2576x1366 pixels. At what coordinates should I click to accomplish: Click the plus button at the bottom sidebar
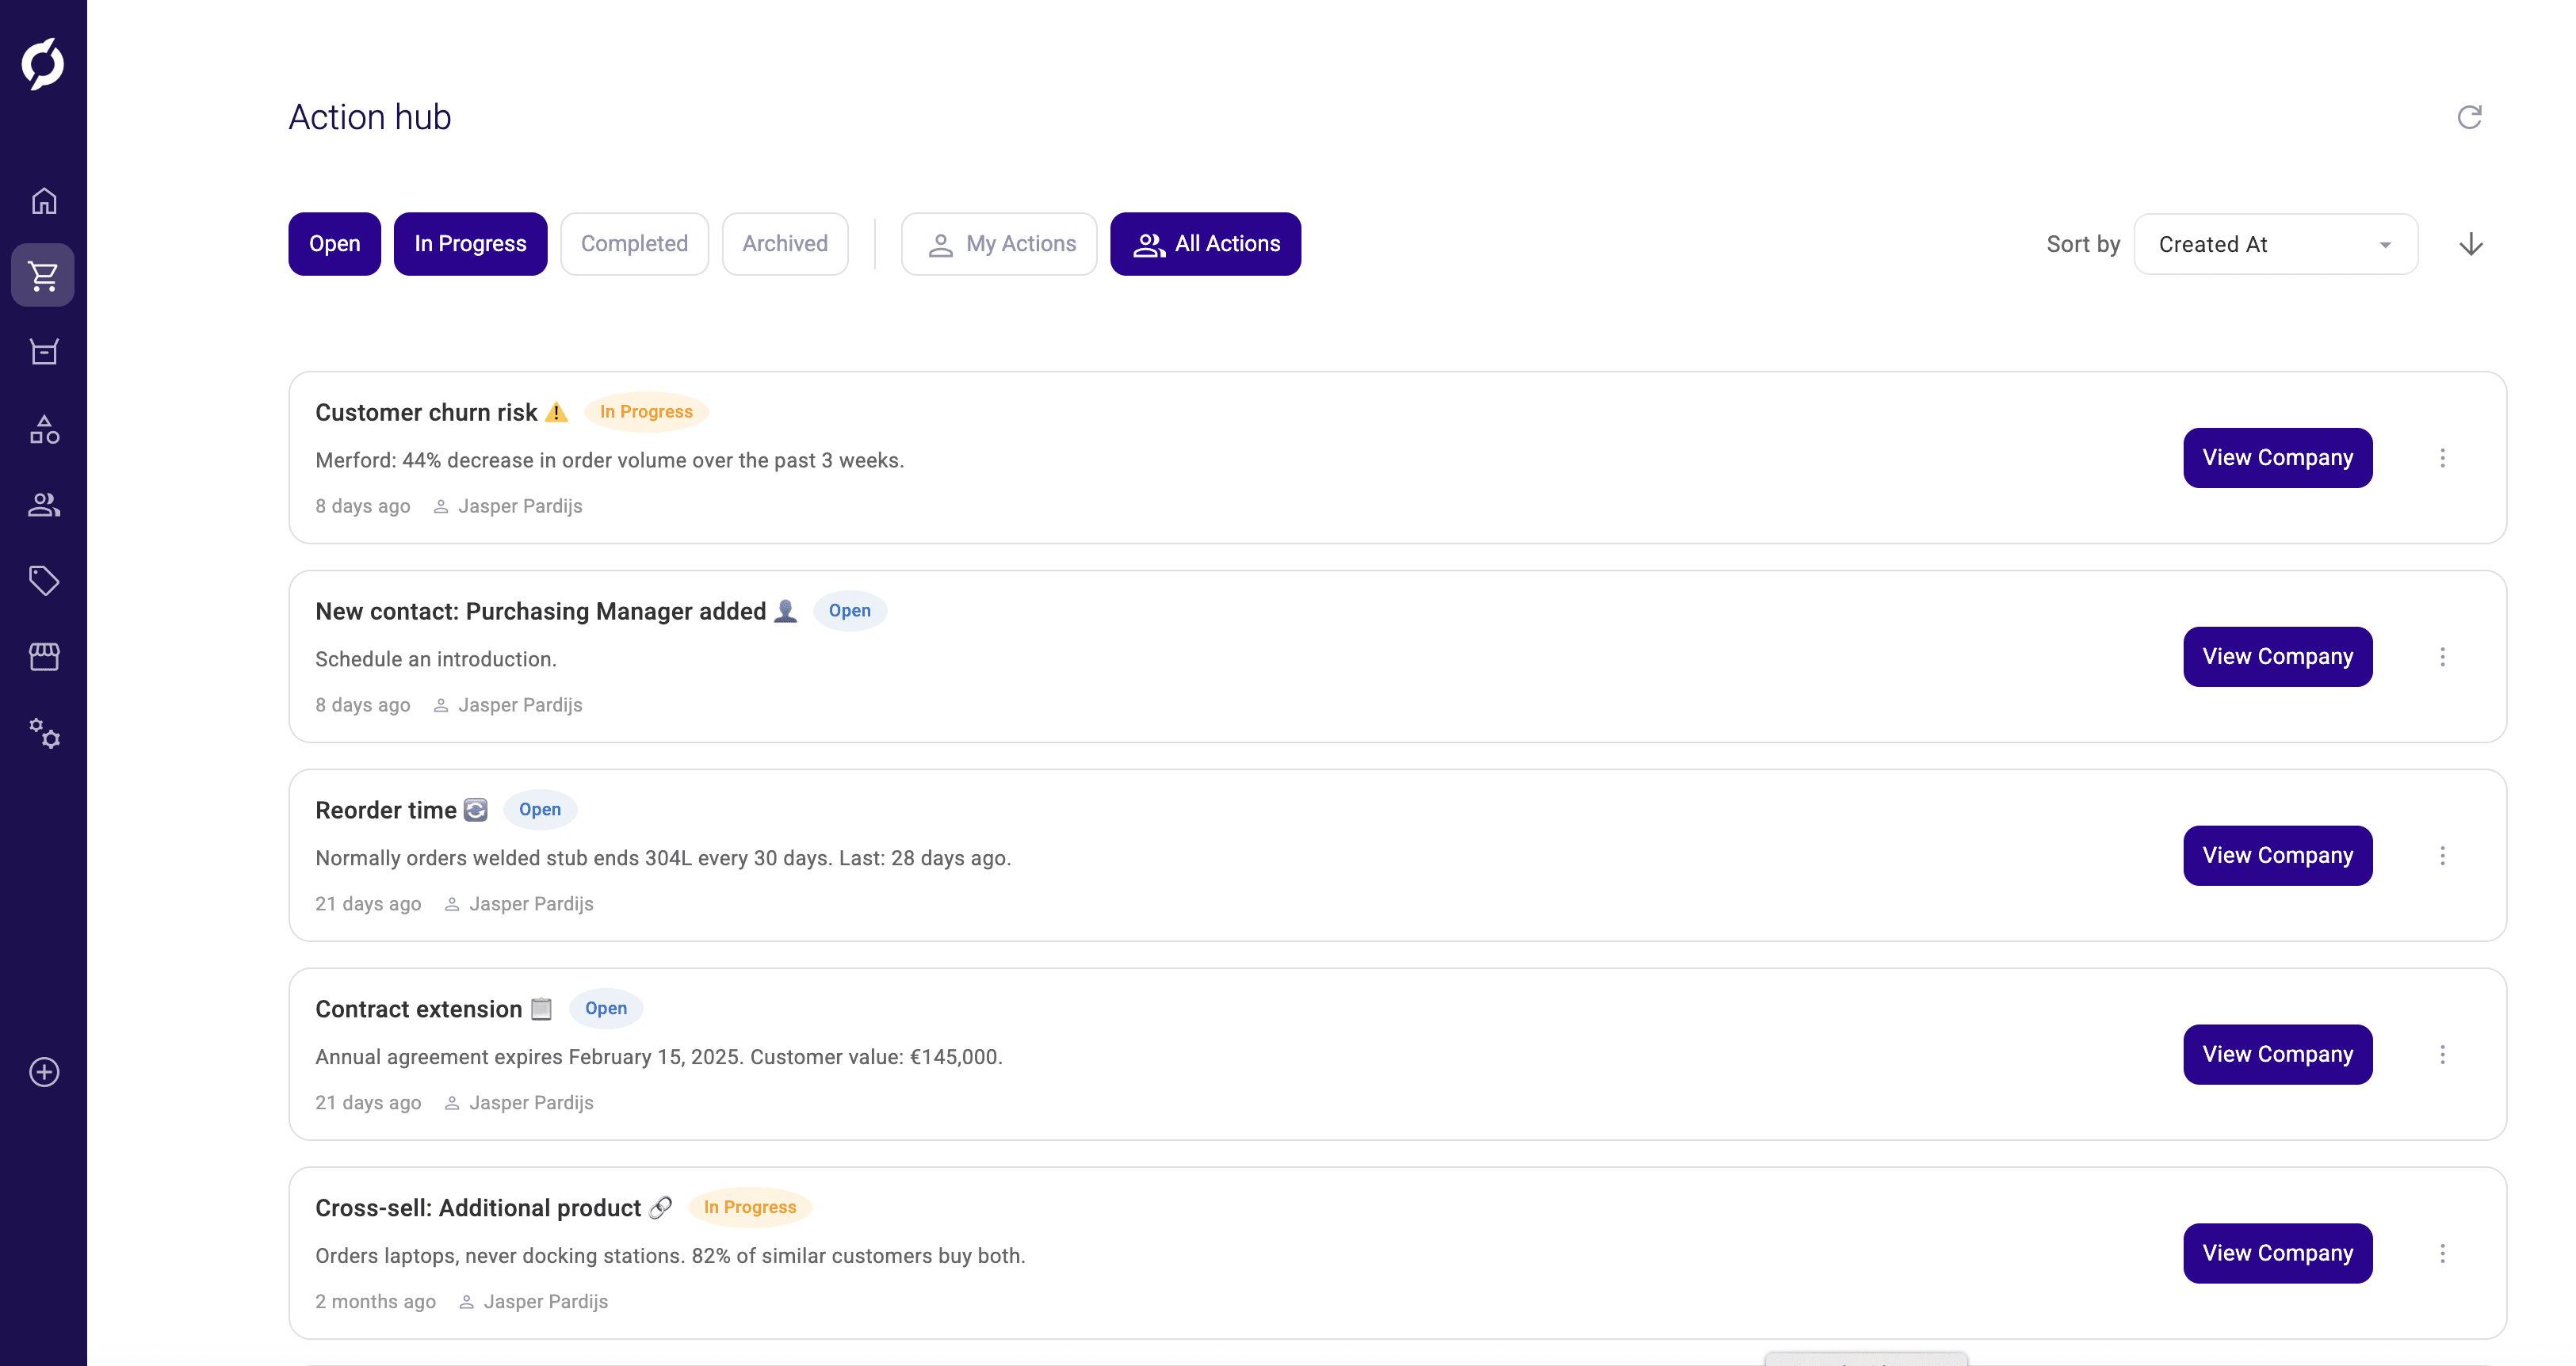point(44,1072)
